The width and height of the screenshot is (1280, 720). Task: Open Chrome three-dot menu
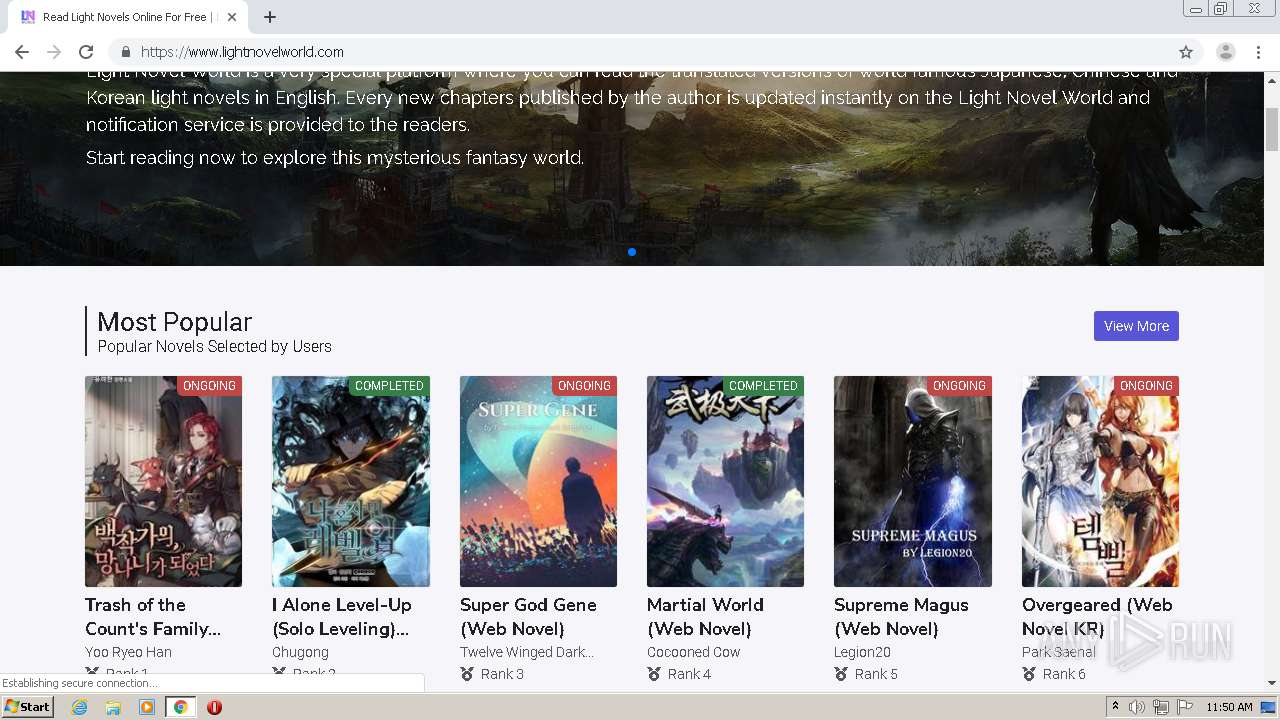(1258, 52)
